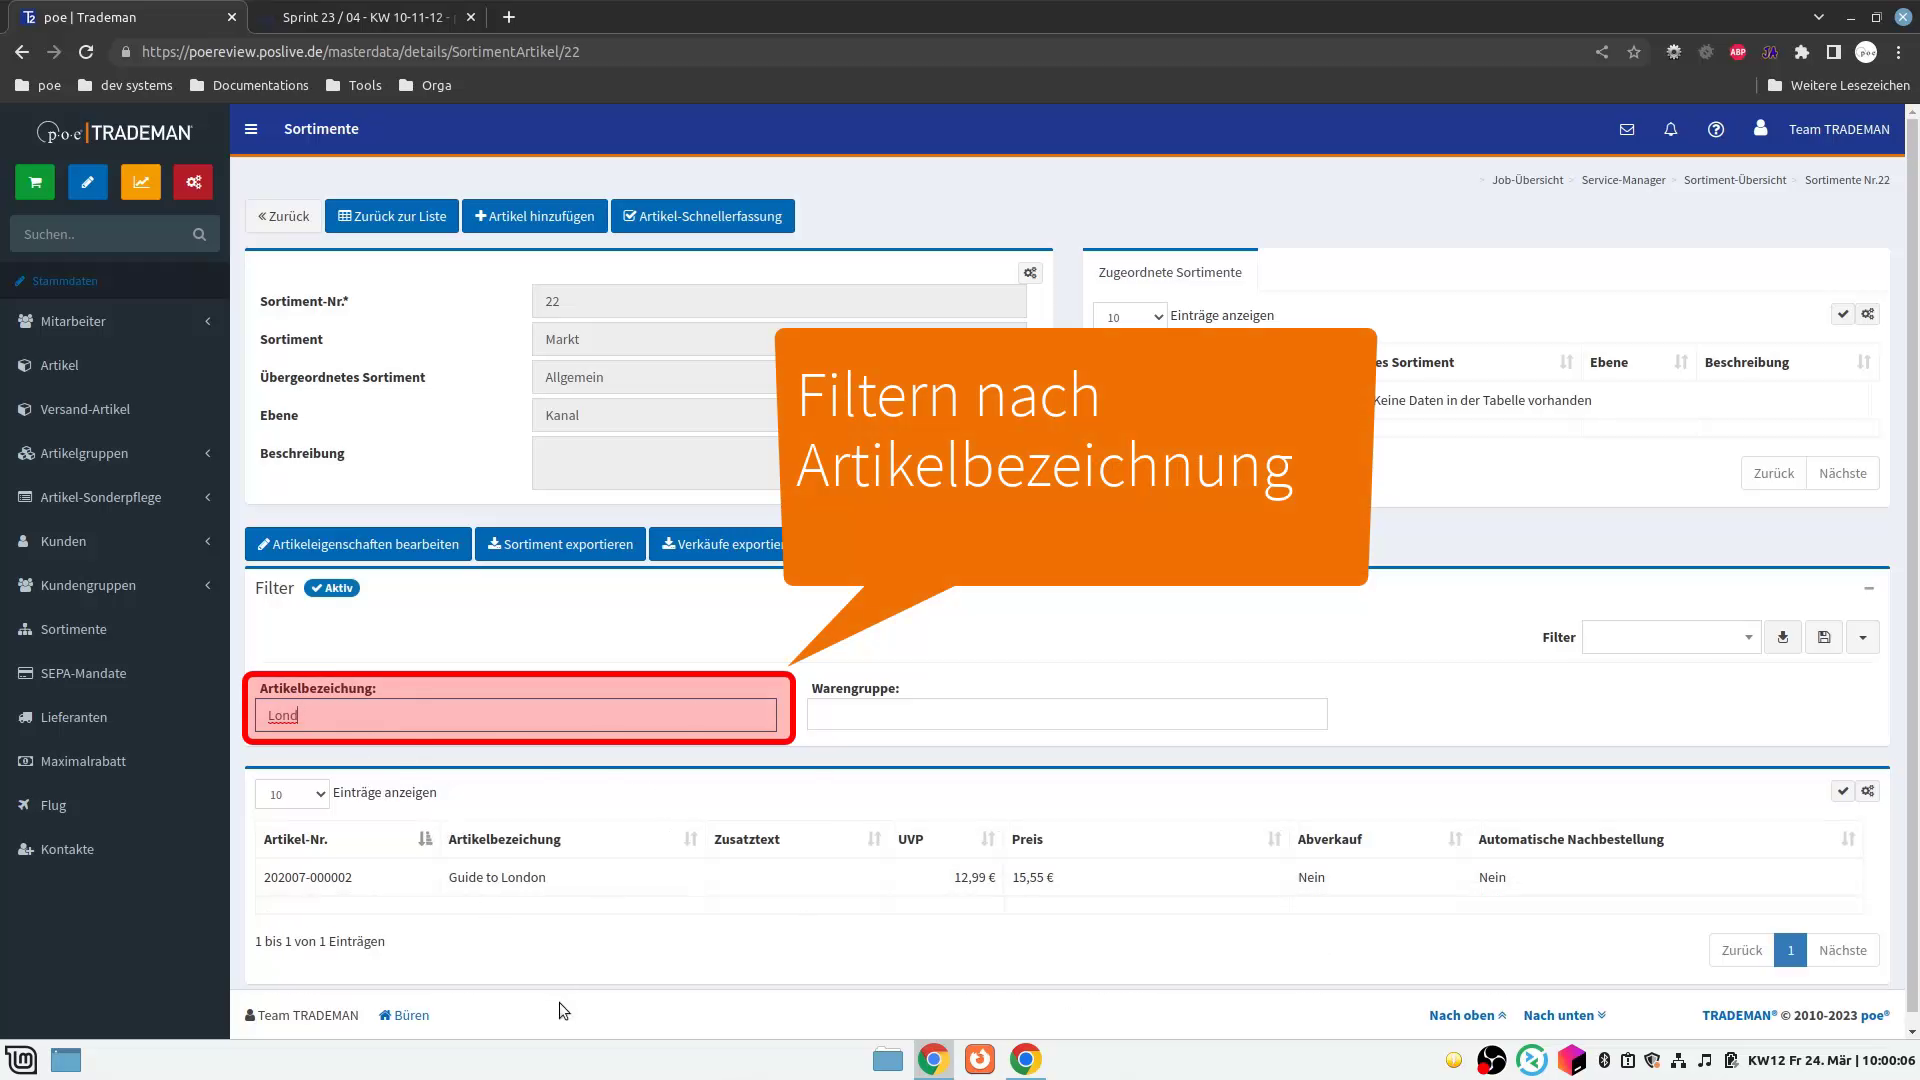Screen dimensions: 1920x1080
Task: Click the Büren footer link
Action: [404, 1015]
